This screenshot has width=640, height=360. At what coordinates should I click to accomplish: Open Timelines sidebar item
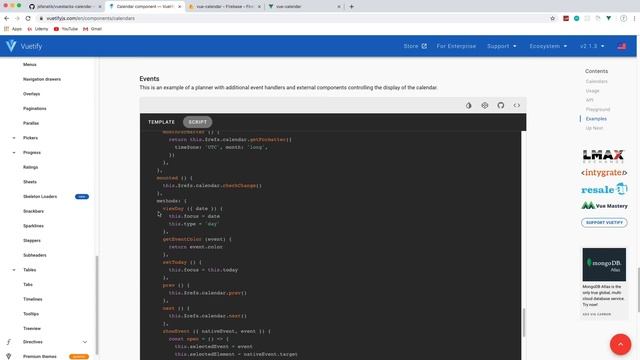(x=33, y=299)
